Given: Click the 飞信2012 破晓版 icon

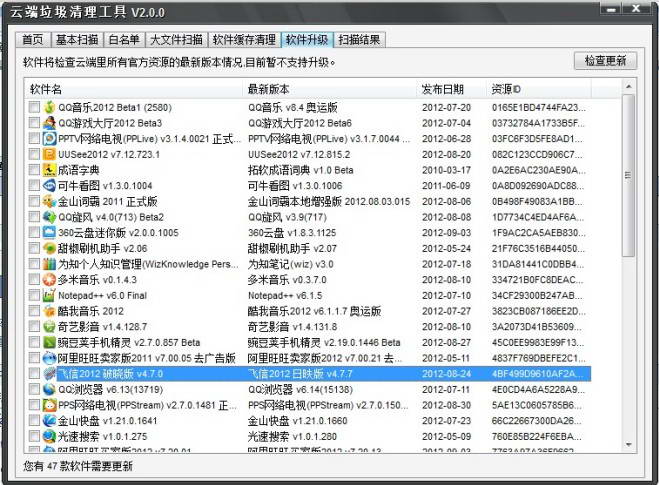Looking at the screenshot, I should (49, 374).
